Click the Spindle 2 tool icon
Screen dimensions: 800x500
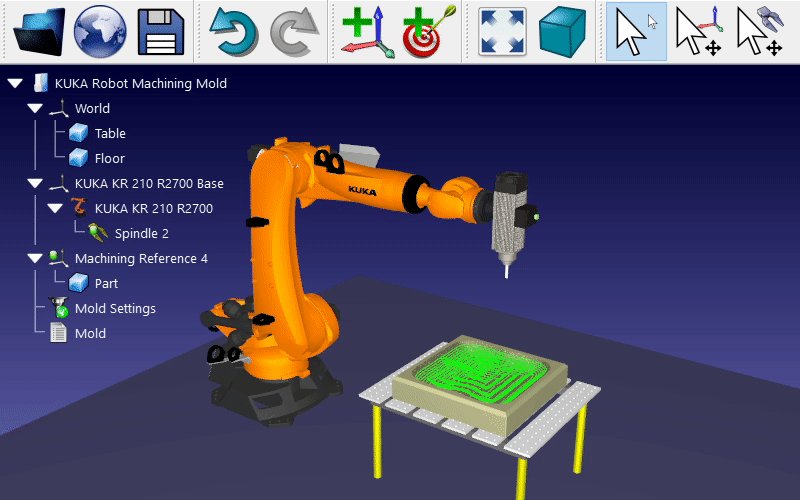[x=98, y=233]
